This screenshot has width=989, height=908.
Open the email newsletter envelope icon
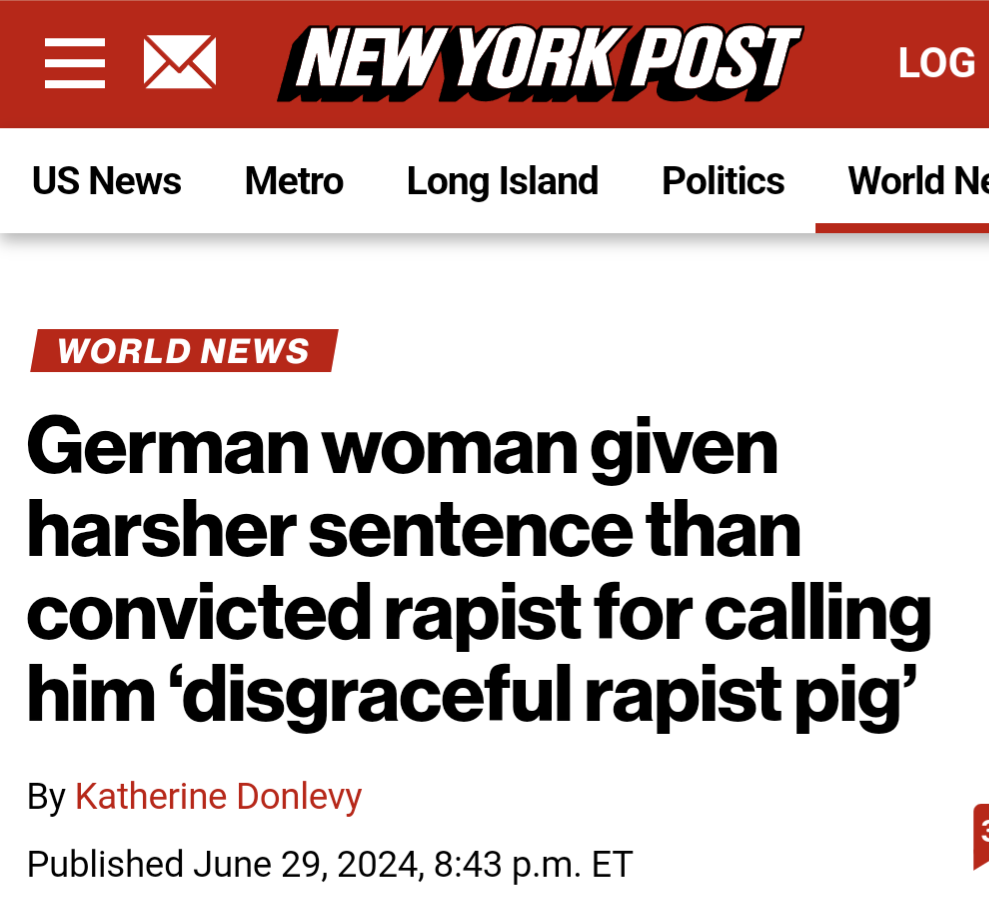pos(180,62)
